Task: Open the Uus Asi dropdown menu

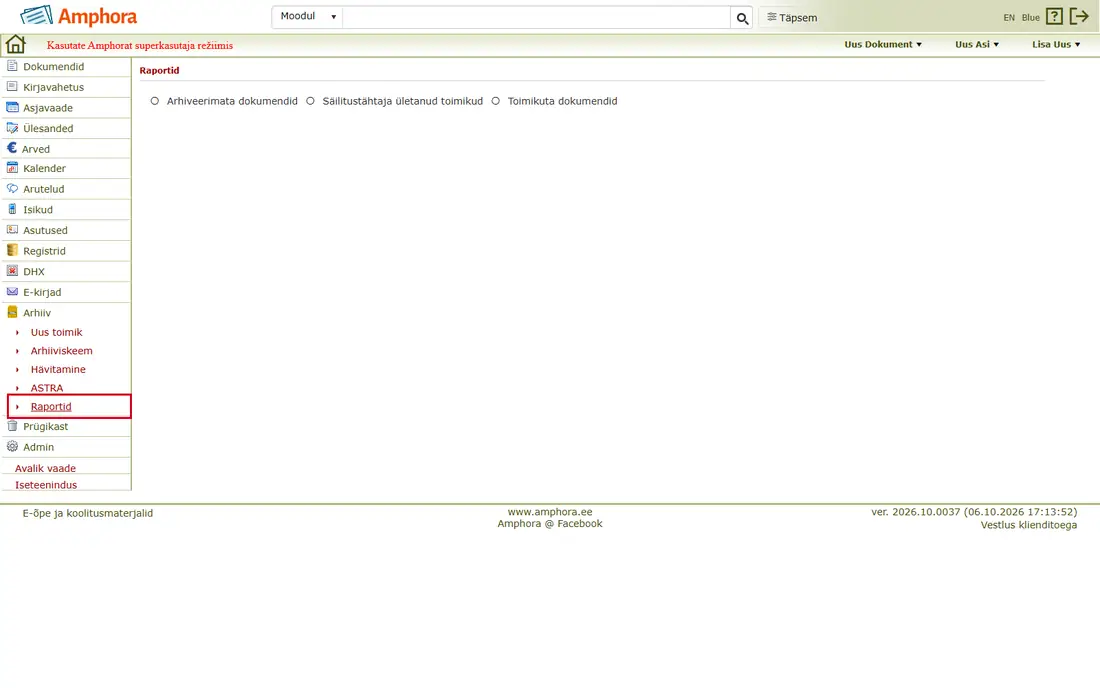Action: click(x=977, y=44)
